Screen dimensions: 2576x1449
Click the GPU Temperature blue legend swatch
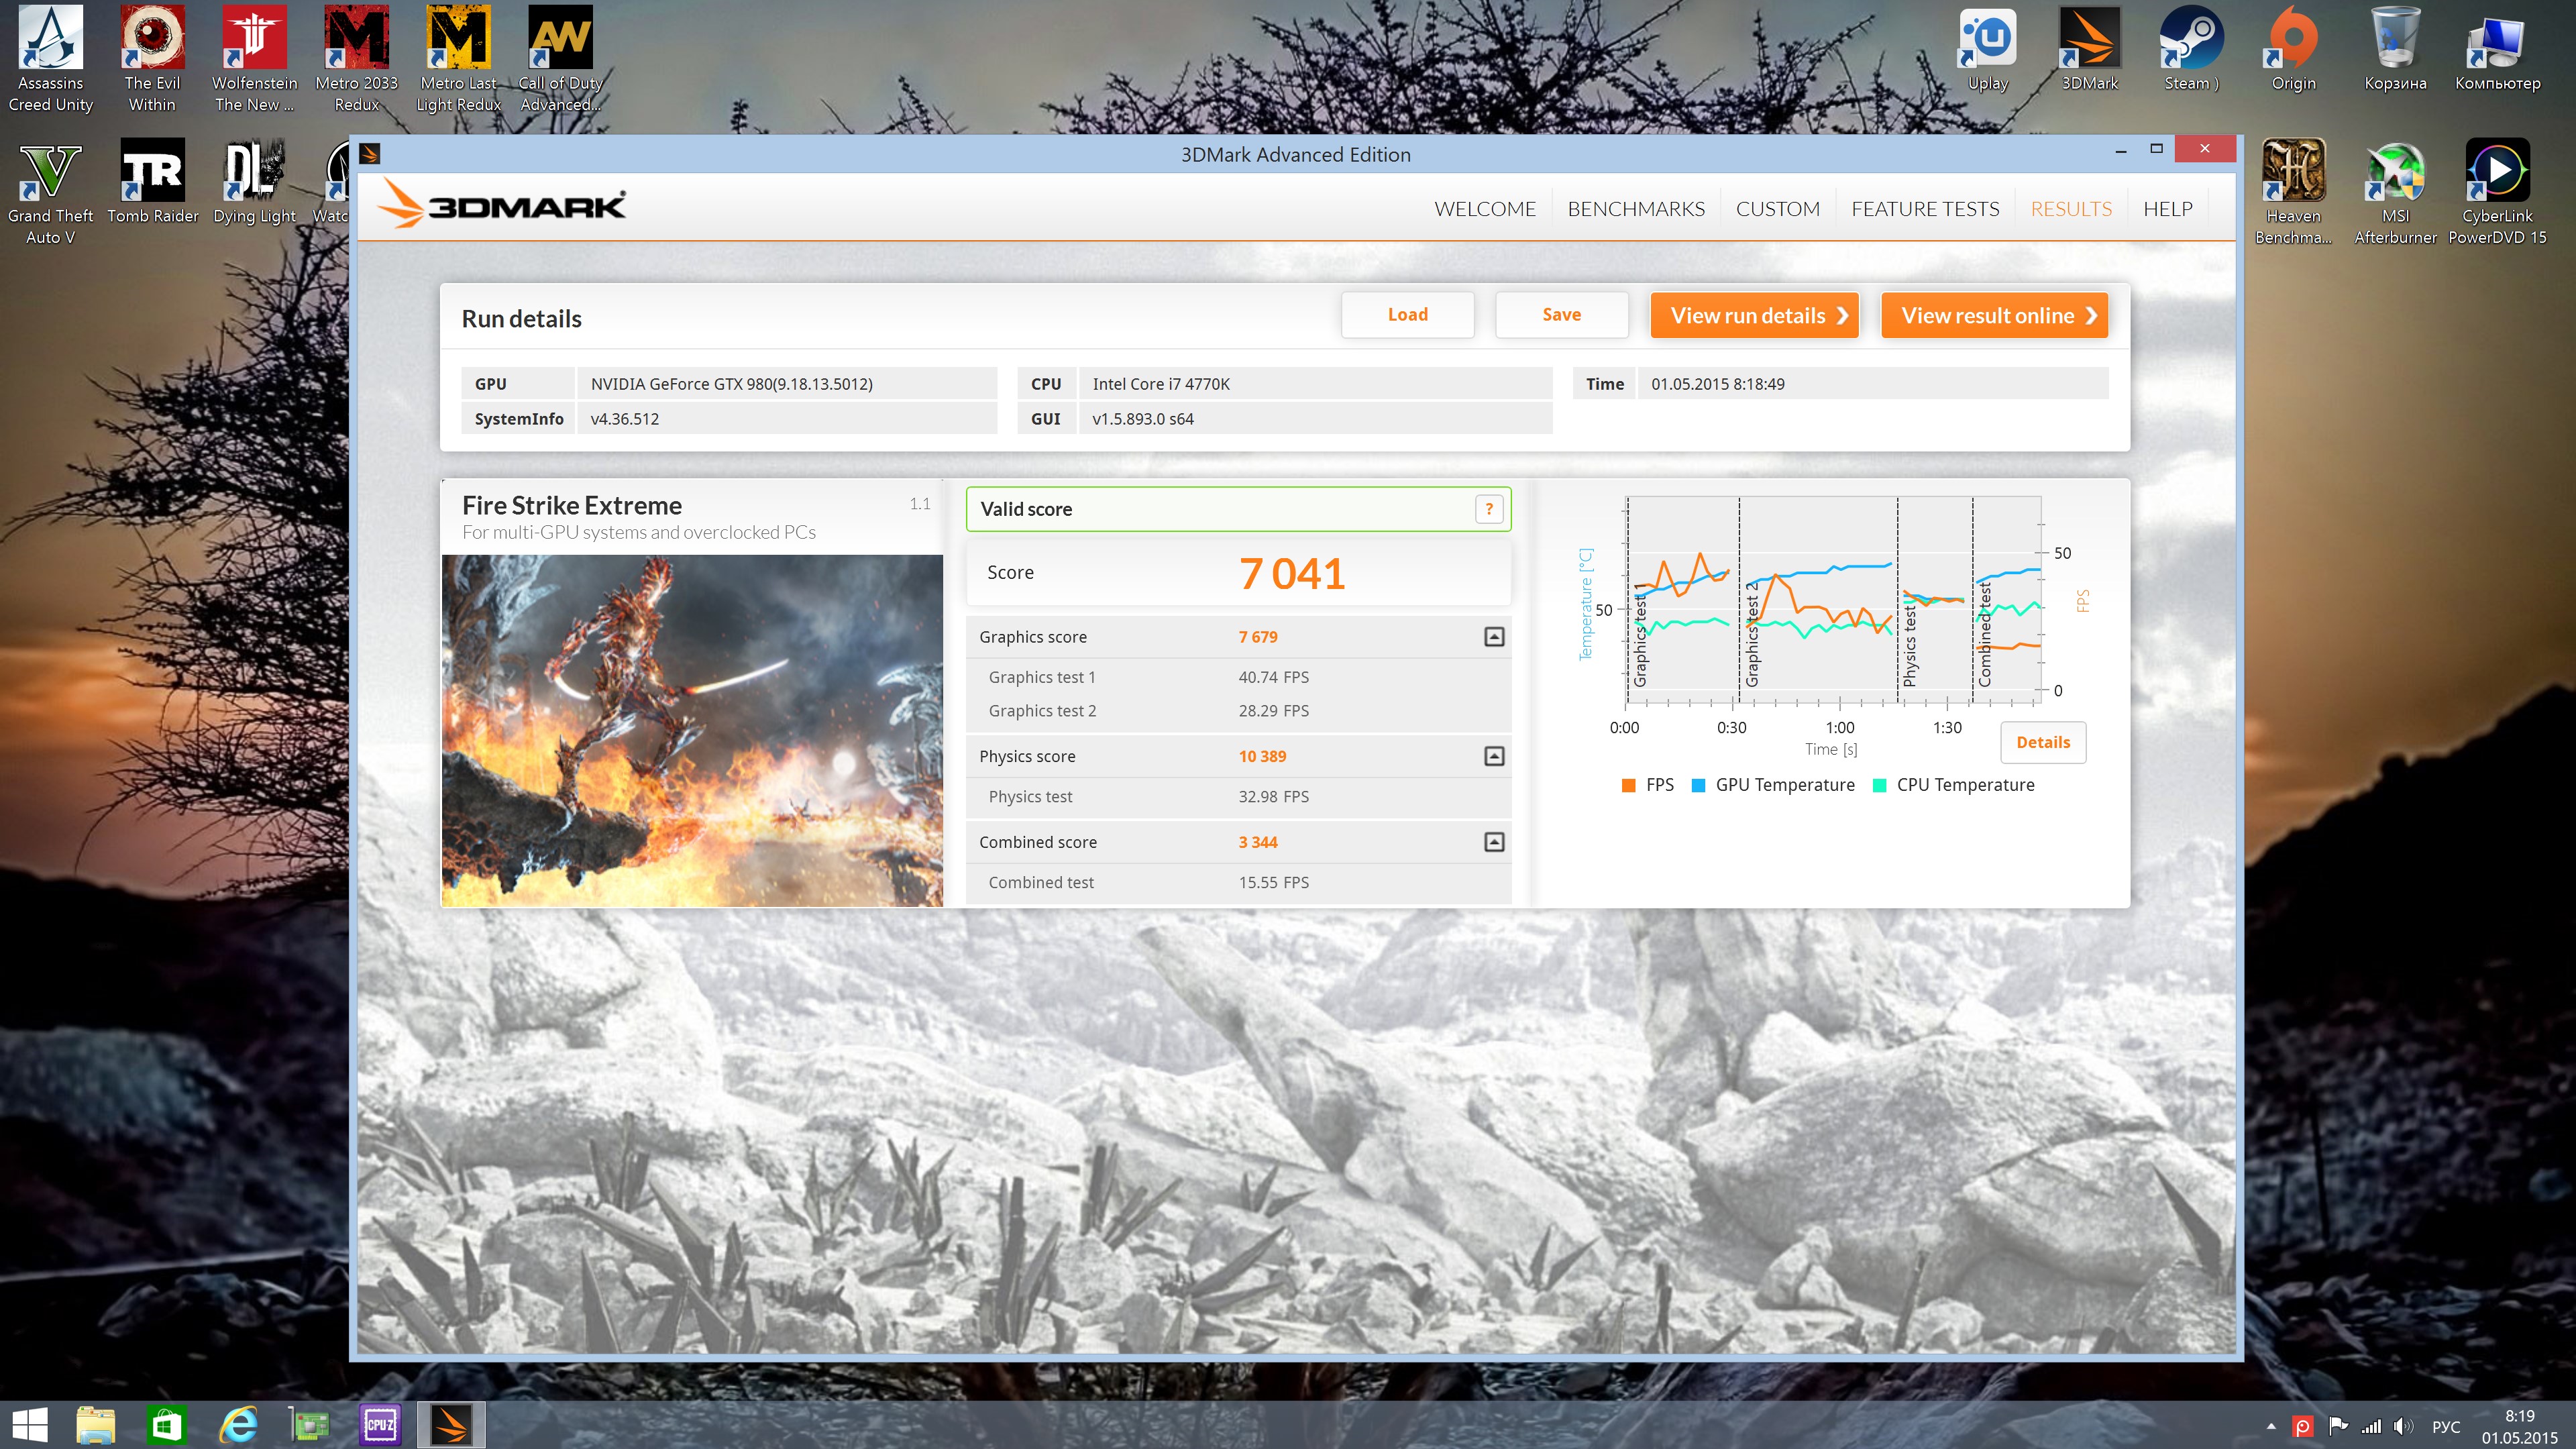(1698, 785)
